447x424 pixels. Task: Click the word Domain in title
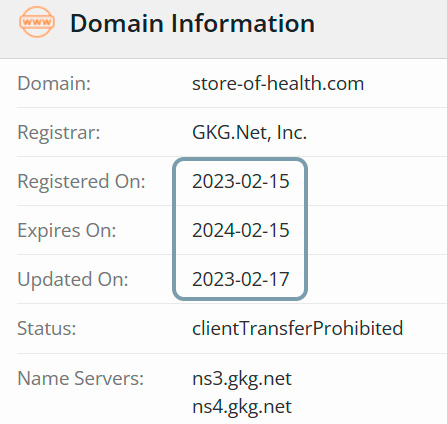click(117, 23)
